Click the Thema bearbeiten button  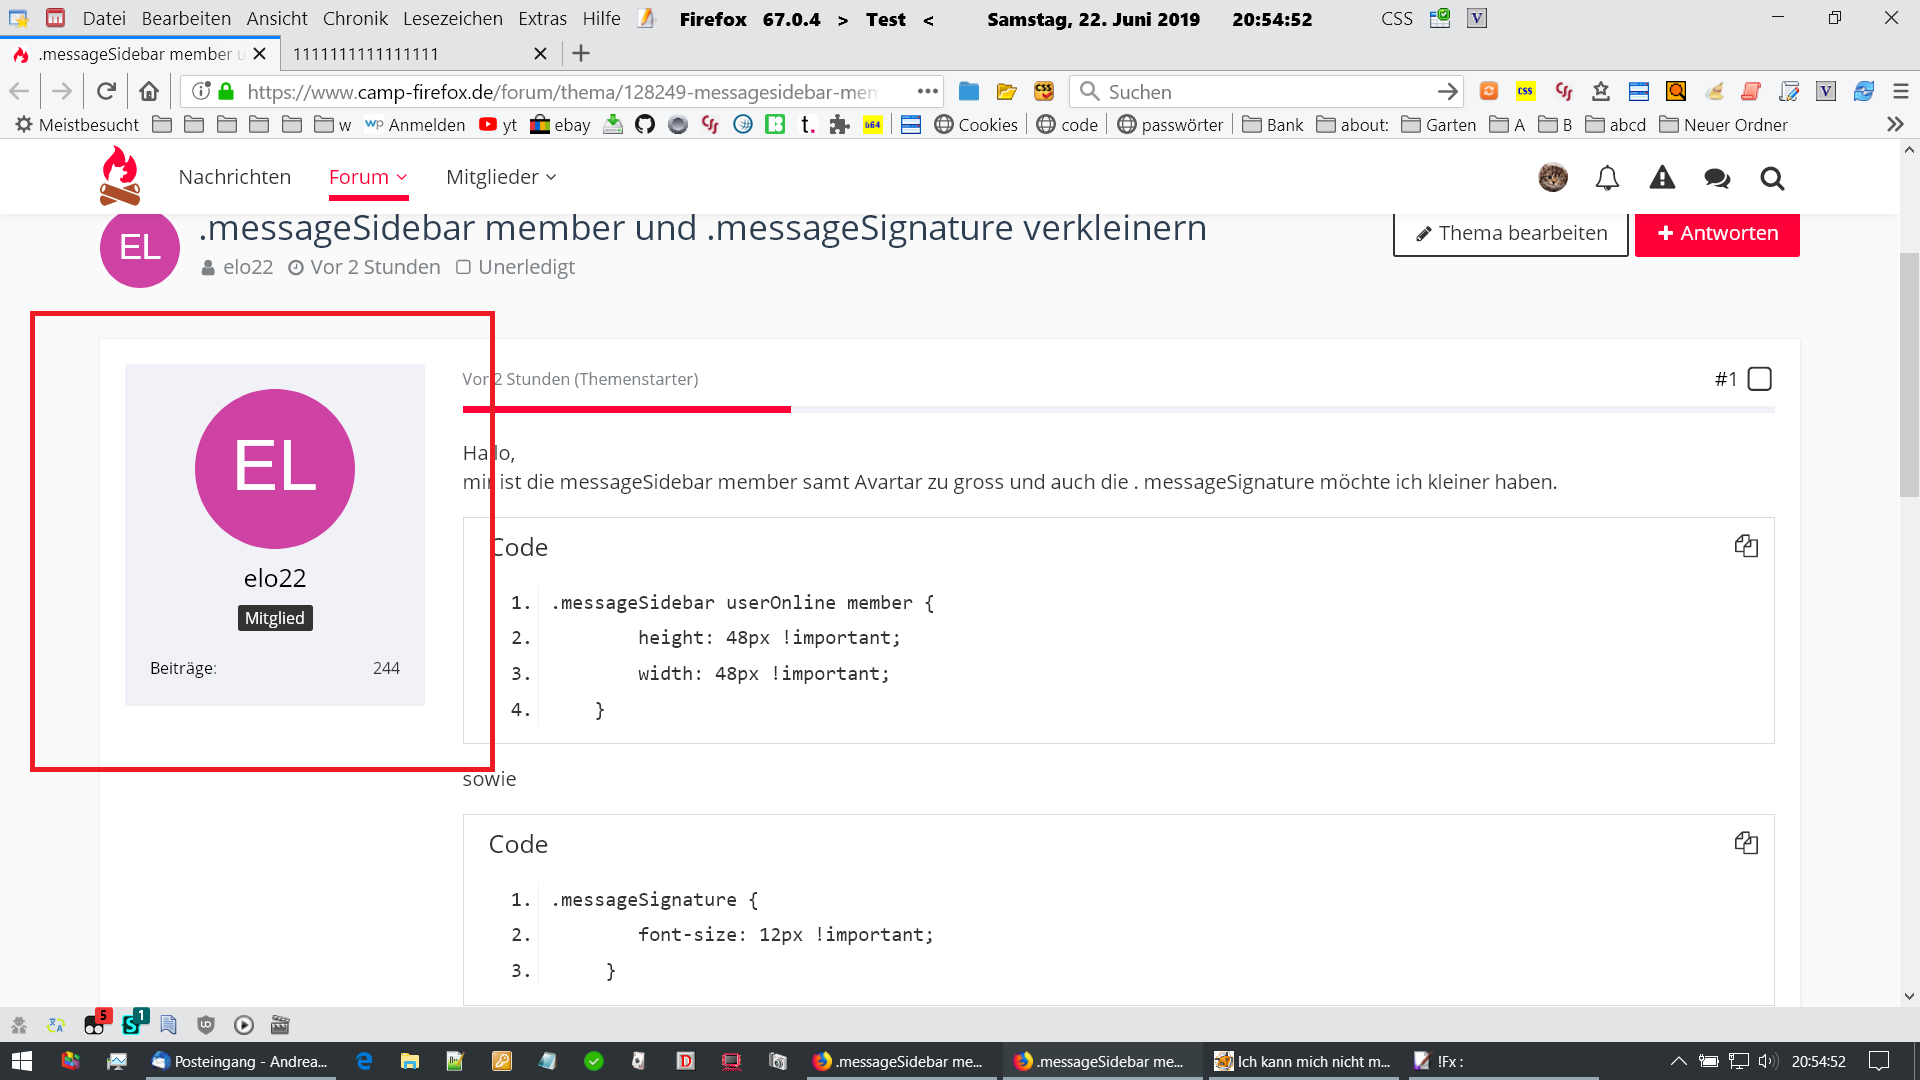[x=1510, y=233]
